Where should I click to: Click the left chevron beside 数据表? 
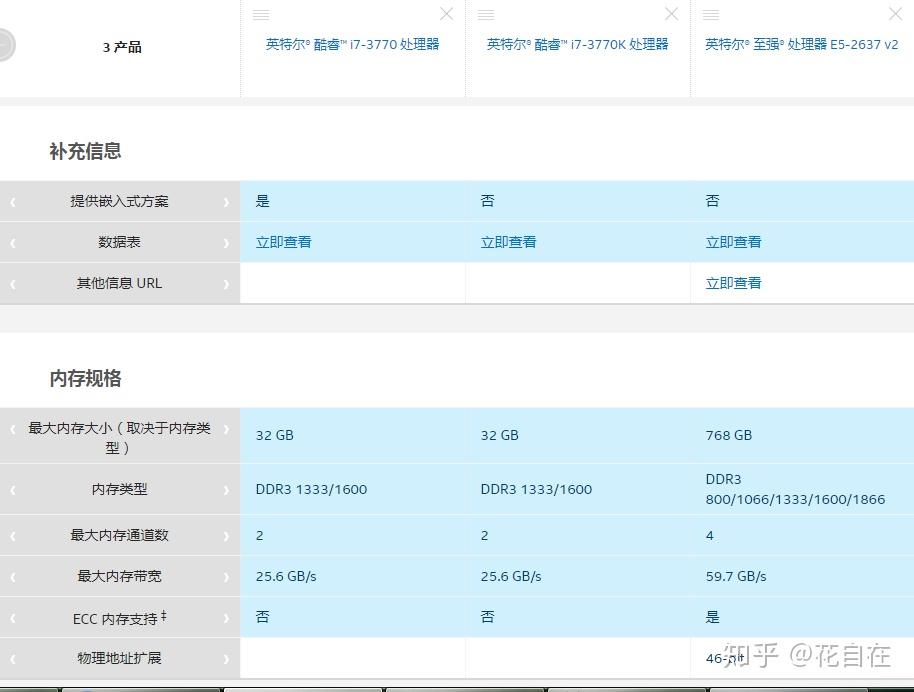(x=12, y=242)
